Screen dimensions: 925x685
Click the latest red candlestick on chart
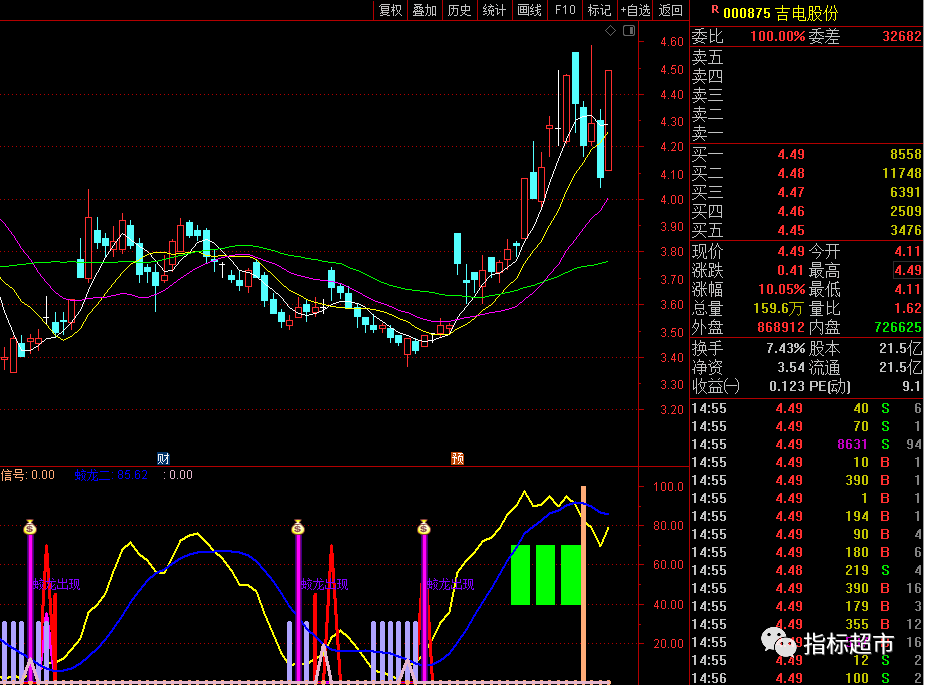pos(608,120)
